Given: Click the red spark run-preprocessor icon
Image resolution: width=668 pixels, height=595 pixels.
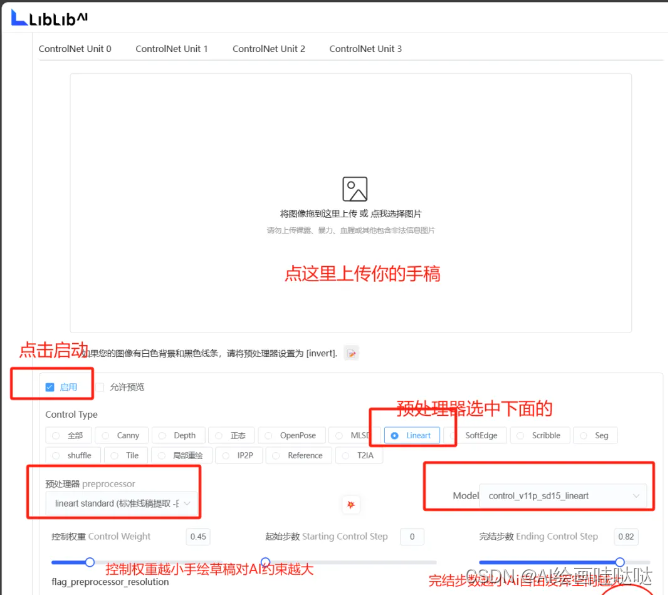Looking at the screenshot, I should pyautogui.click(x=351, y=505).
